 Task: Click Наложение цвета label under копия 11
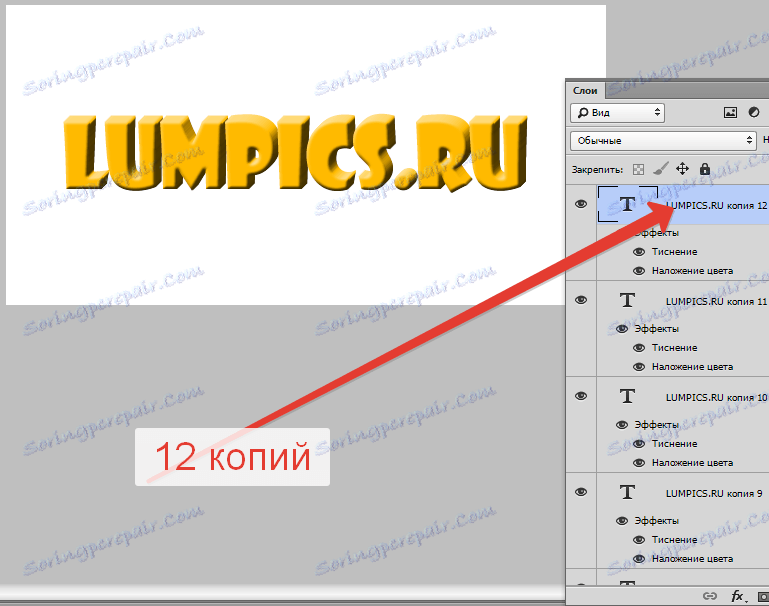click(692, 367)
